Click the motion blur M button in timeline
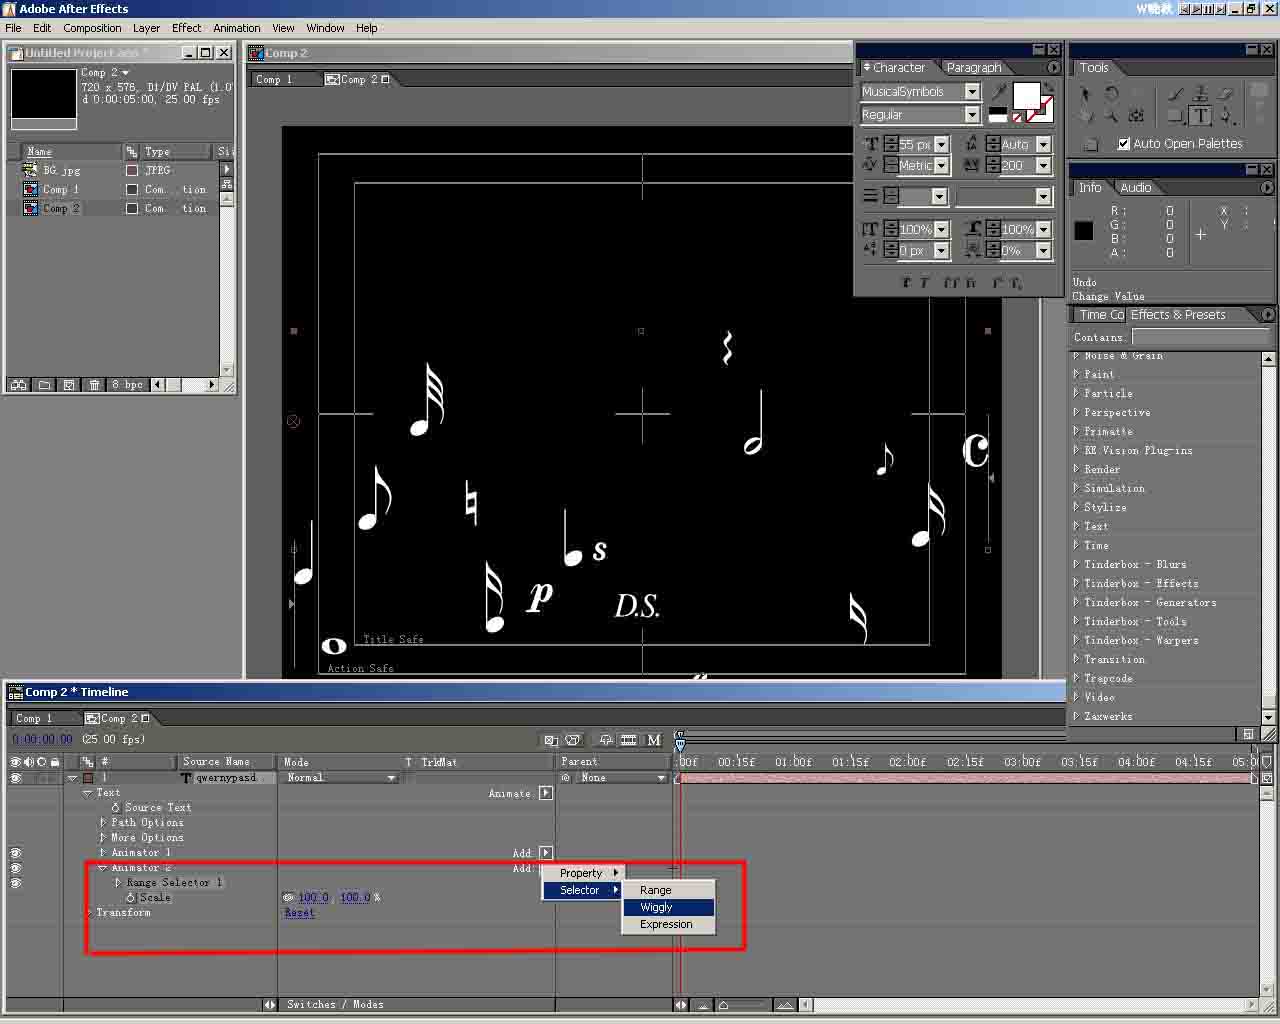Viewport: 1280px width, 1024px height. (654, 740)
